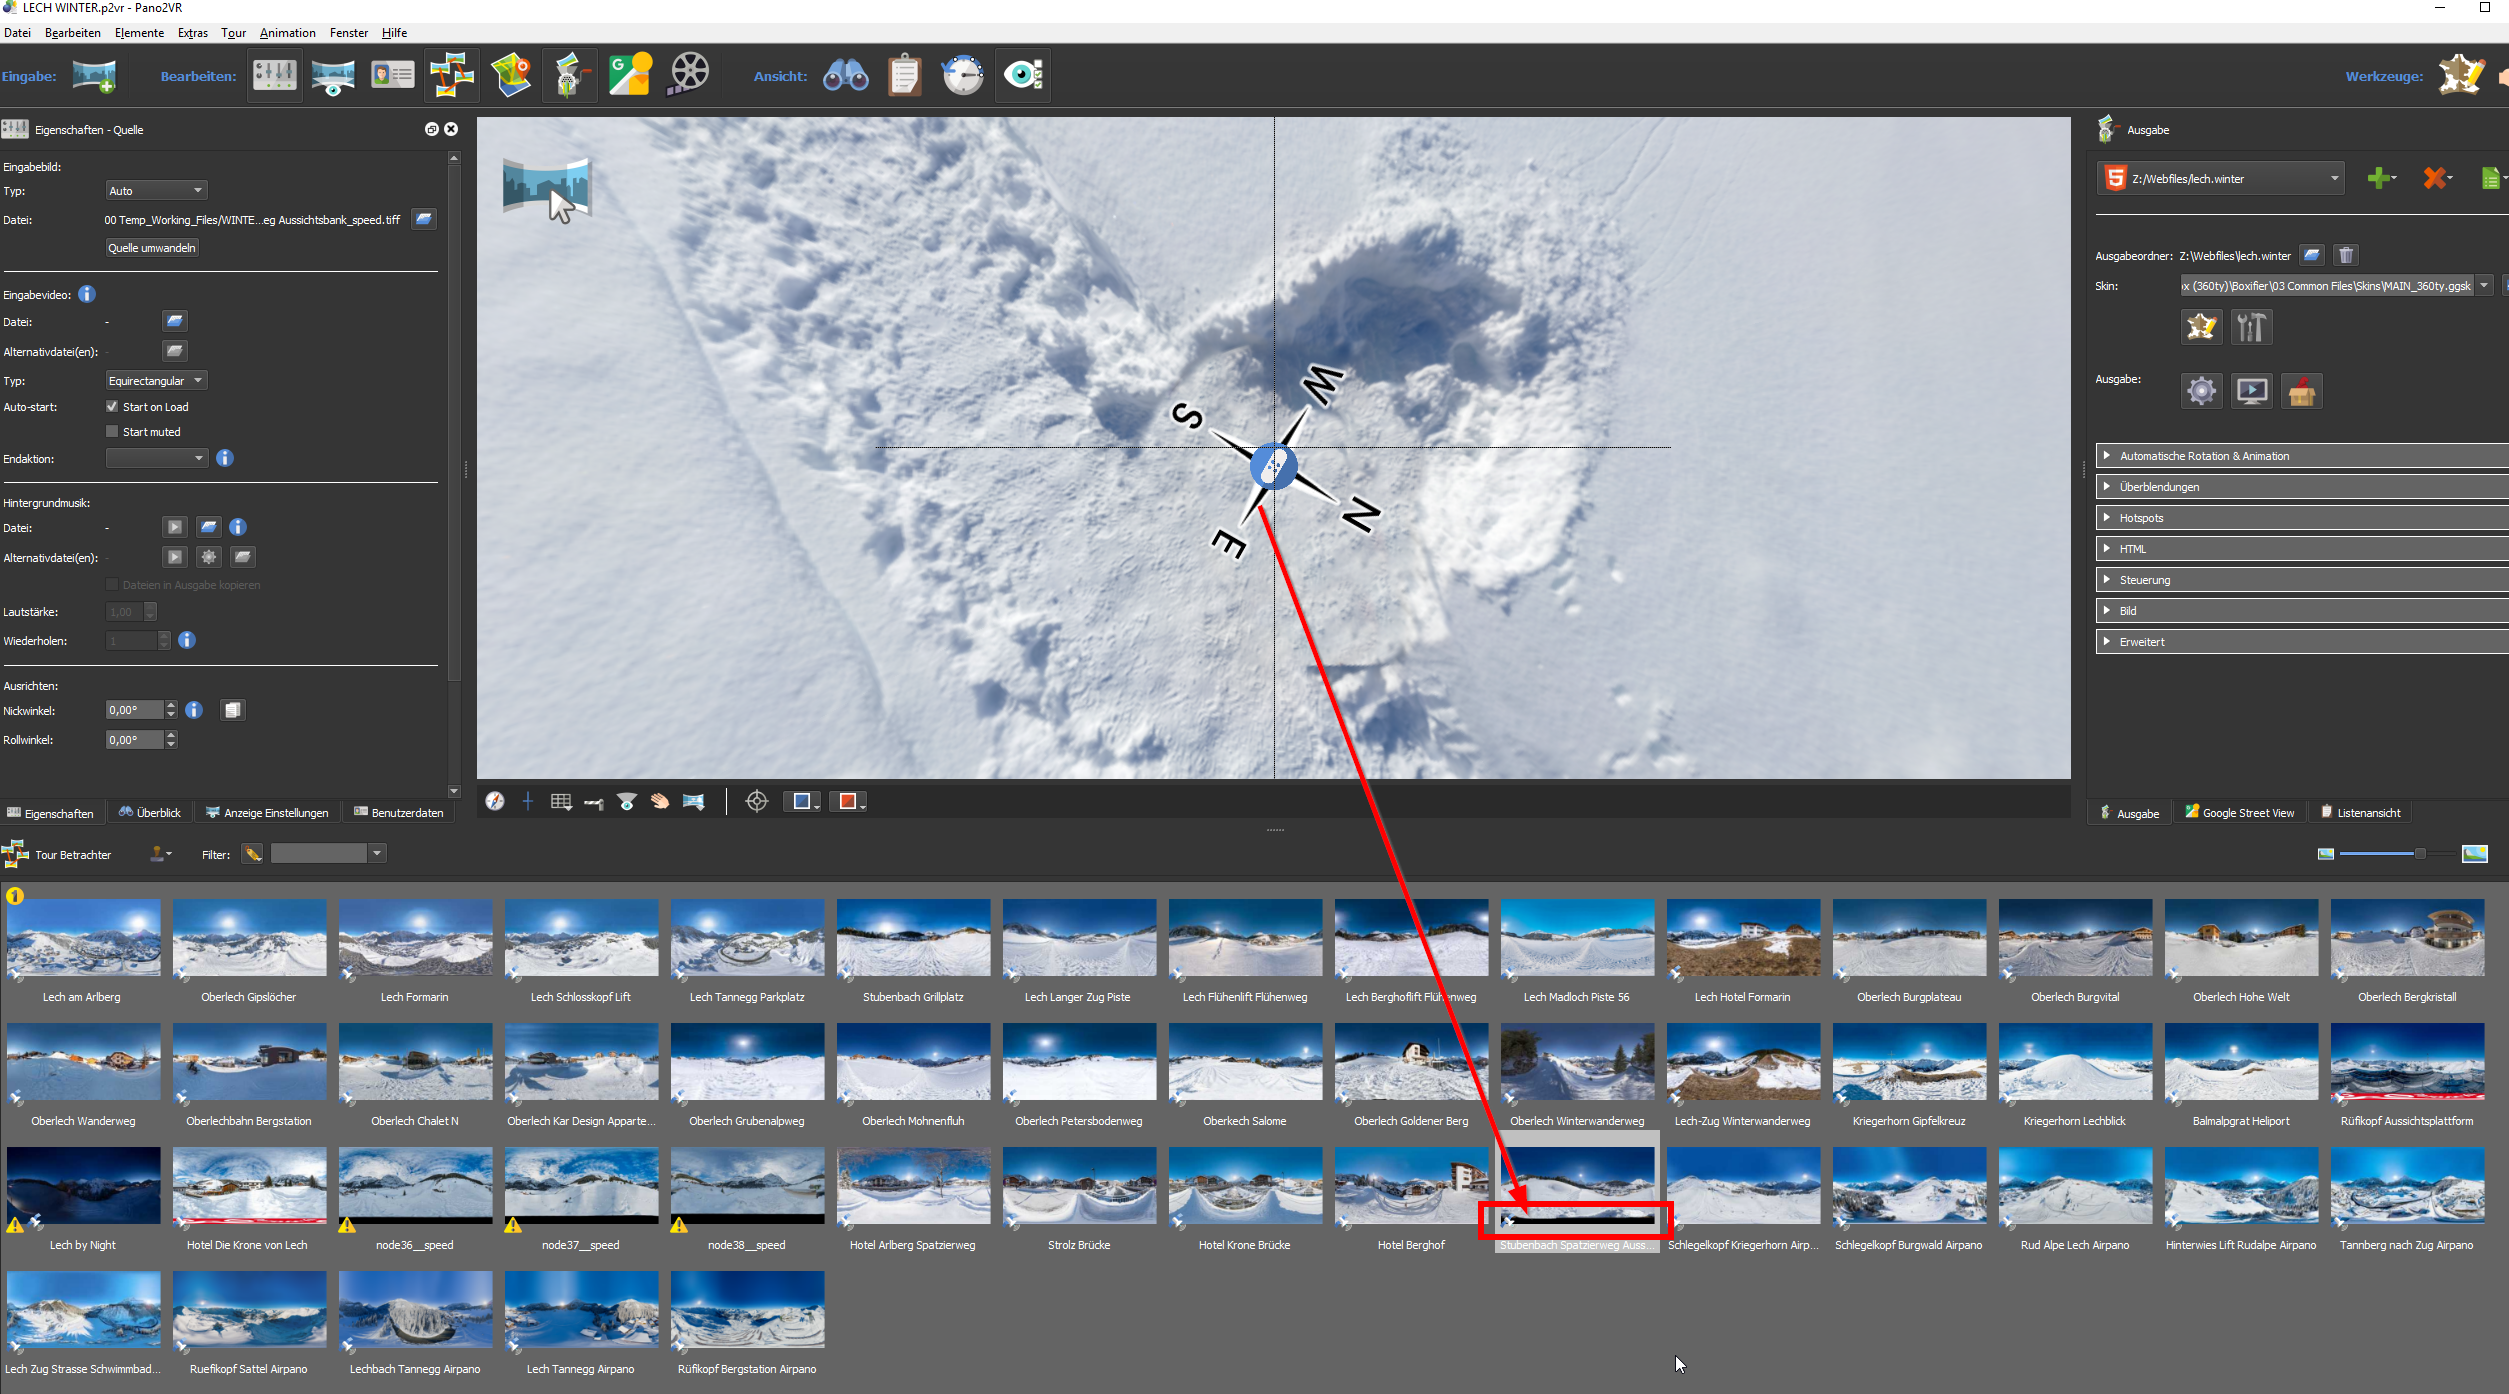Delete output folder with trash icon
The width and height of the screenshot is (2509, 1394).
[x=2346, y=255]
